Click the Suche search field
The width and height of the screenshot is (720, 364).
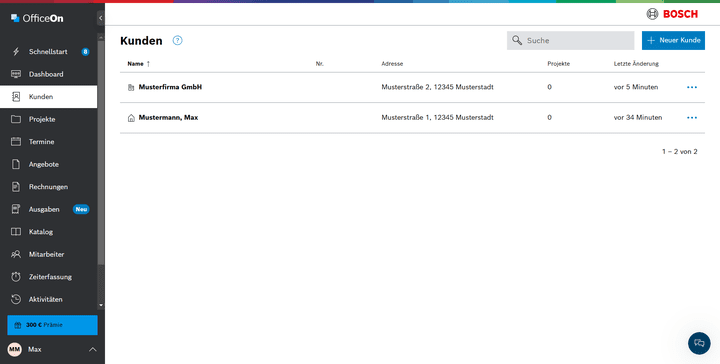570,40
